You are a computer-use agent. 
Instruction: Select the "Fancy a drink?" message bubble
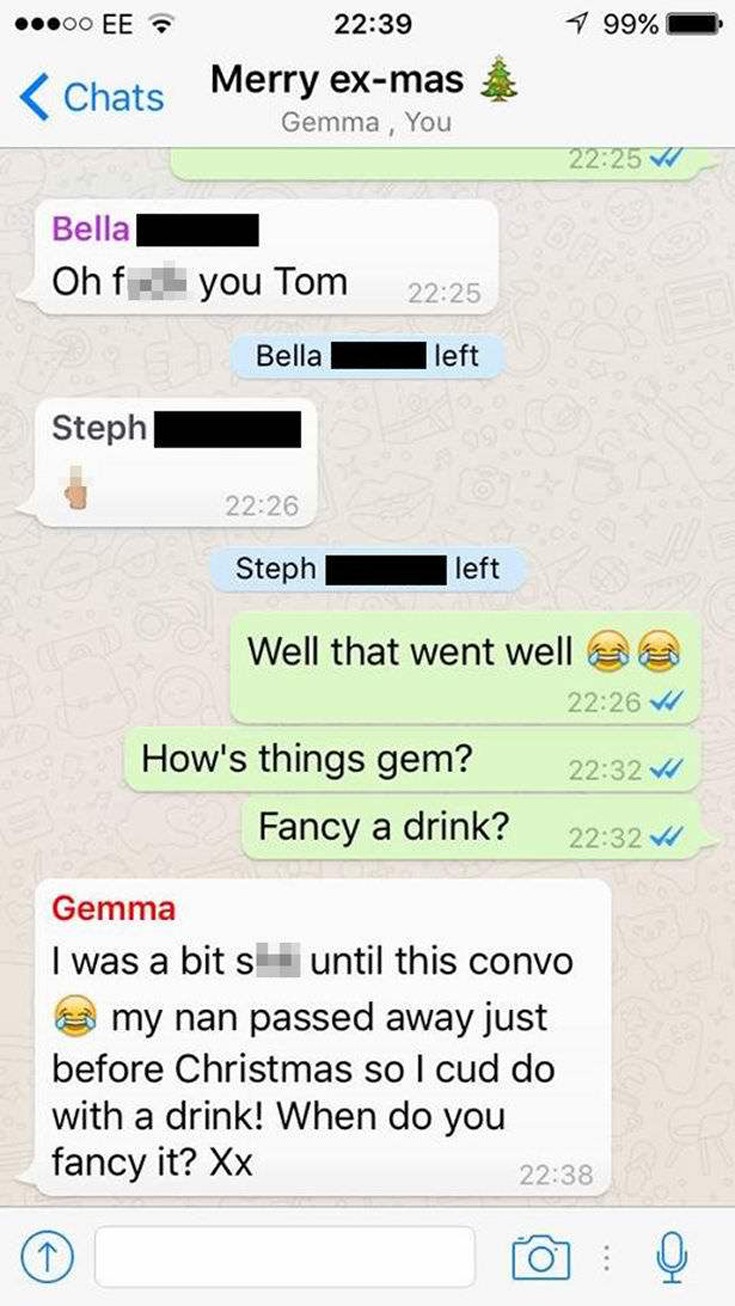[471, 829]
